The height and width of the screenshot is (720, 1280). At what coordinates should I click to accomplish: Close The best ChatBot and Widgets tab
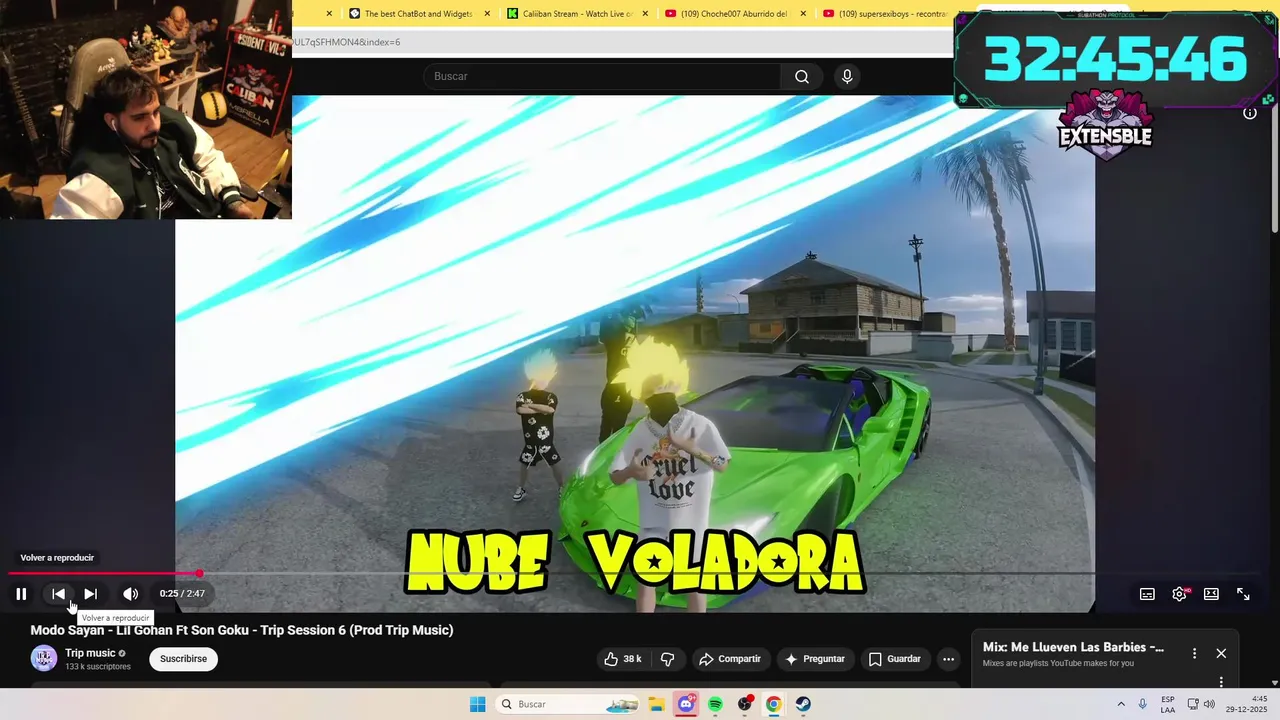(x=487, y=14)
